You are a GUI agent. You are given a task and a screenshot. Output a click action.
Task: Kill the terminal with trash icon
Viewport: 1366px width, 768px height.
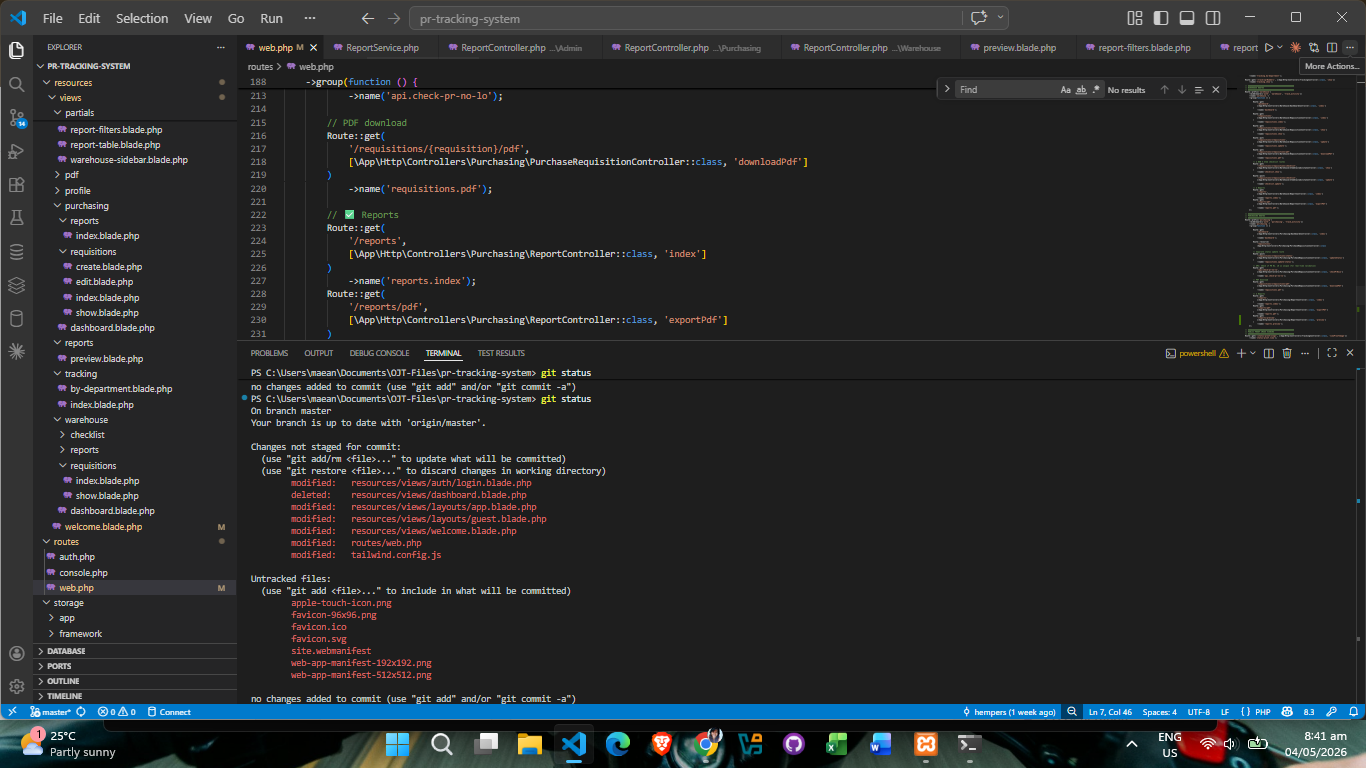(x=1287, y=353)
